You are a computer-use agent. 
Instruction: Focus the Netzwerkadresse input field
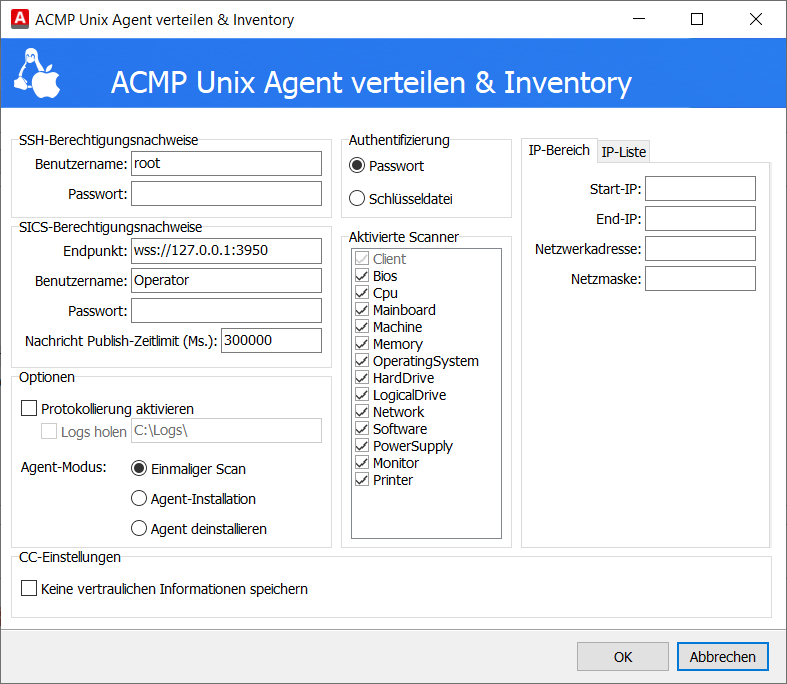point(700,248)
